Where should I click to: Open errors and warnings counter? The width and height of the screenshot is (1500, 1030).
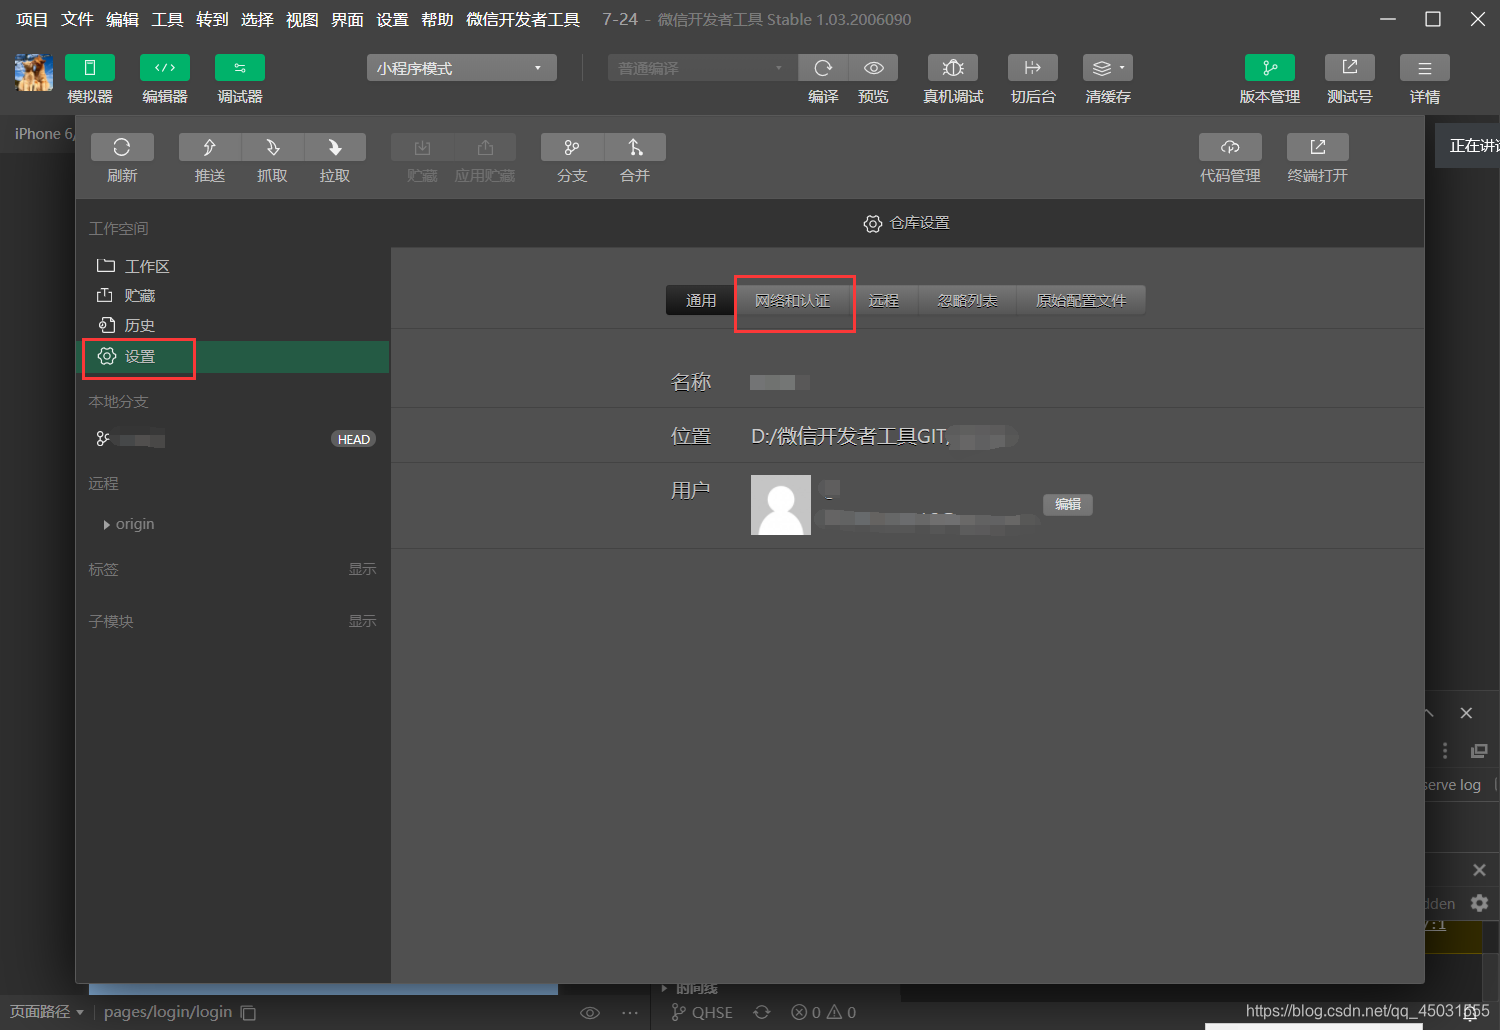click(x=824, y=1012)
